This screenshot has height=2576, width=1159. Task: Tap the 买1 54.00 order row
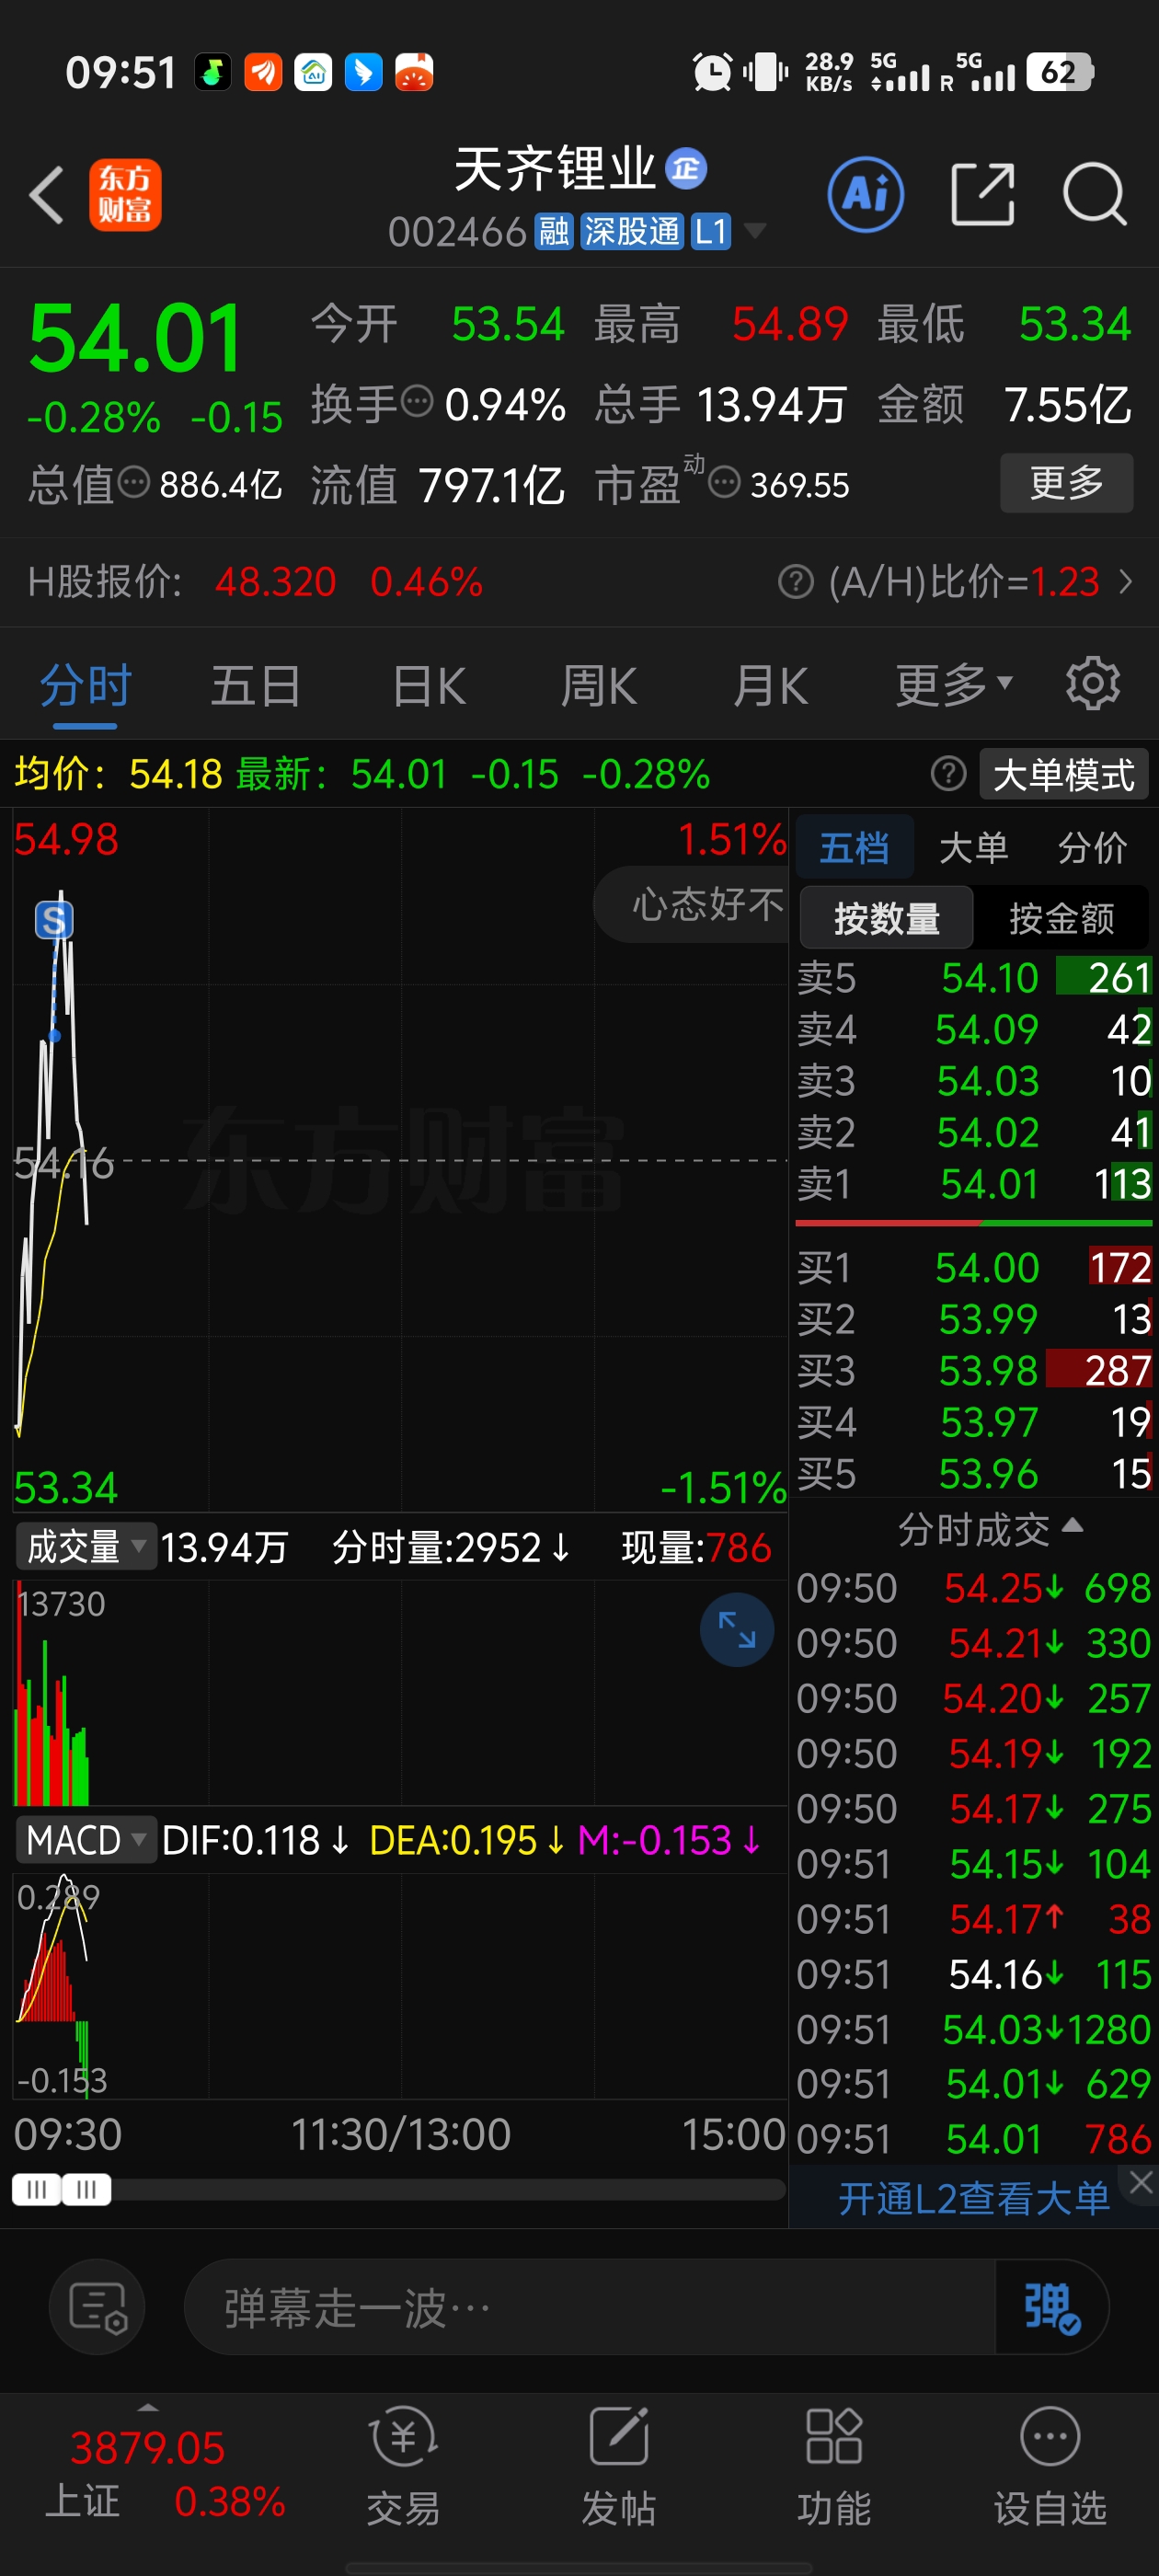pyautogui.click(x=974, y=1268)
